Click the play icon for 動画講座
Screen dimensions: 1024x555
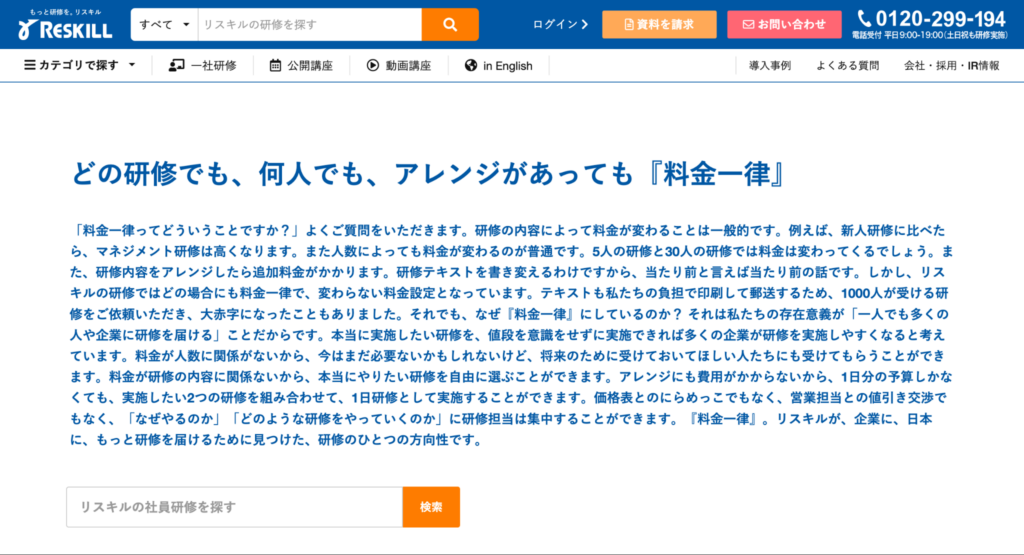[373, 66]
